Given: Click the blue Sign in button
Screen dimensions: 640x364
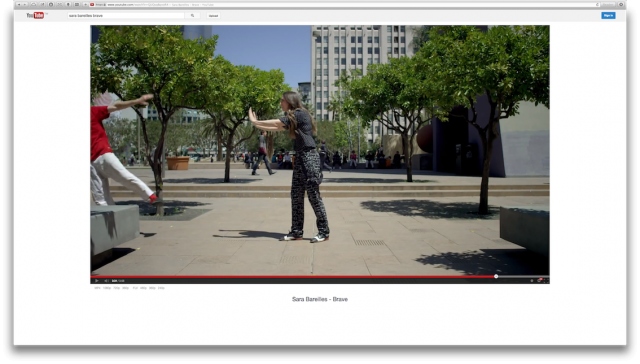Looking at the screenshot, I should coord(608,16).
